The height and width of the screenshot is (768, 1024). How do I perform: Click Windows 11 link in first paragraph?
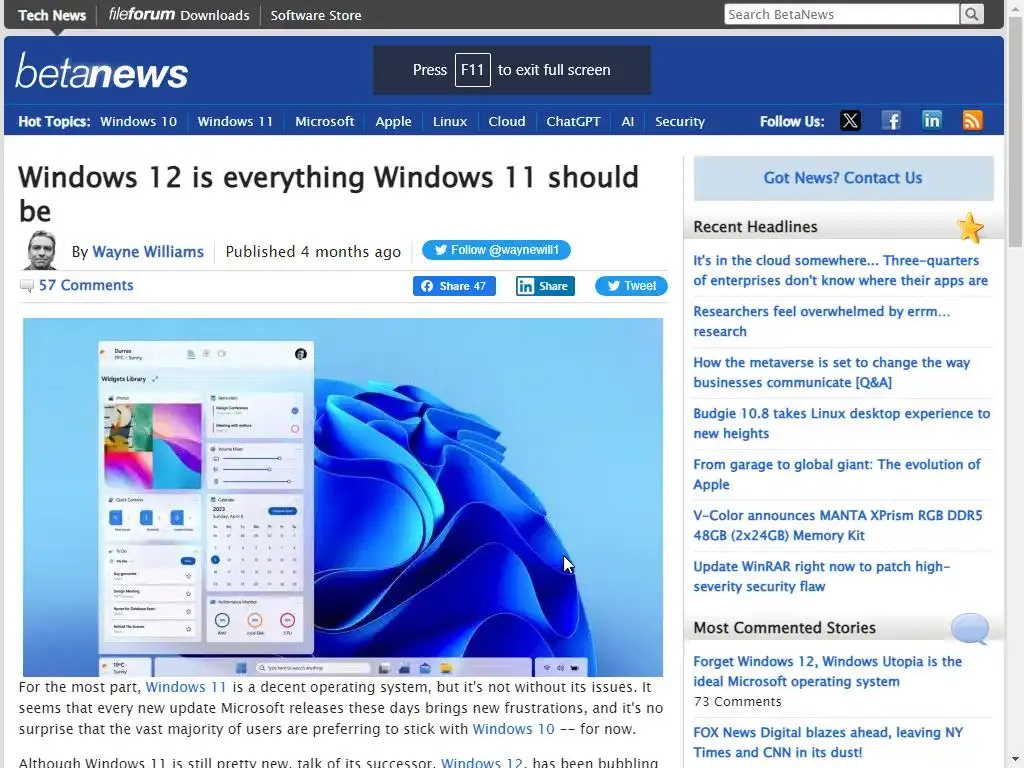185,687
